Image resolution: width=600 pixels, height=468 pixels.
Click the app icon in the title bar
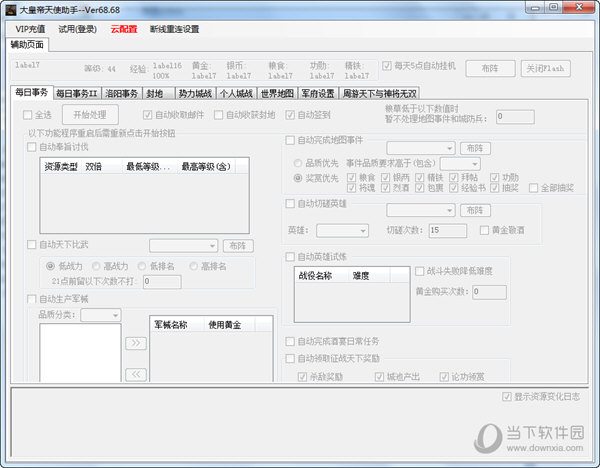pos(11,10)
